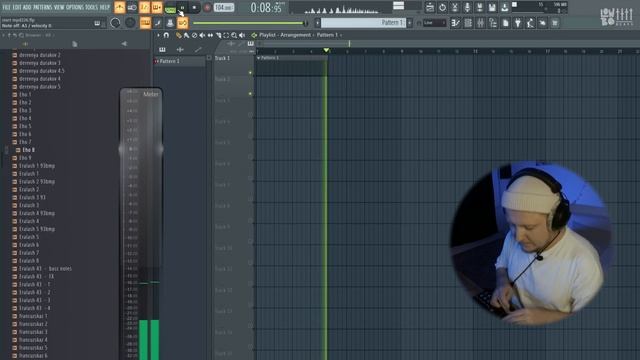Open the HELP menu
Viewport: 640px width, 360px height.
point(105,7)
